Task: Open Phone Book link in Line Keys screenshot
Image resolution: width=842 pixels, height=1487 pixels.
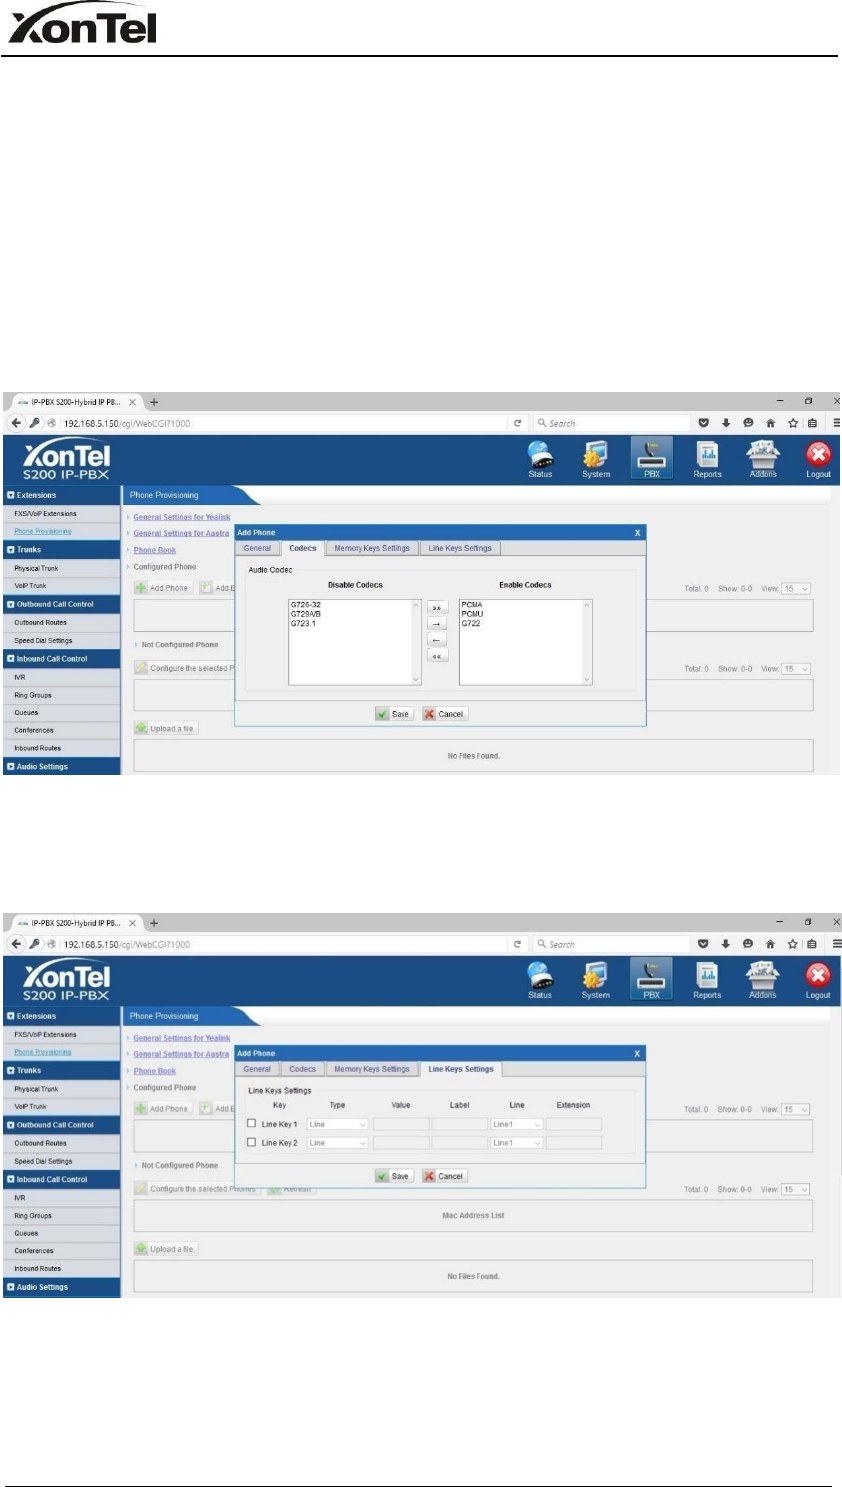Action: (x=155, y=1071)
